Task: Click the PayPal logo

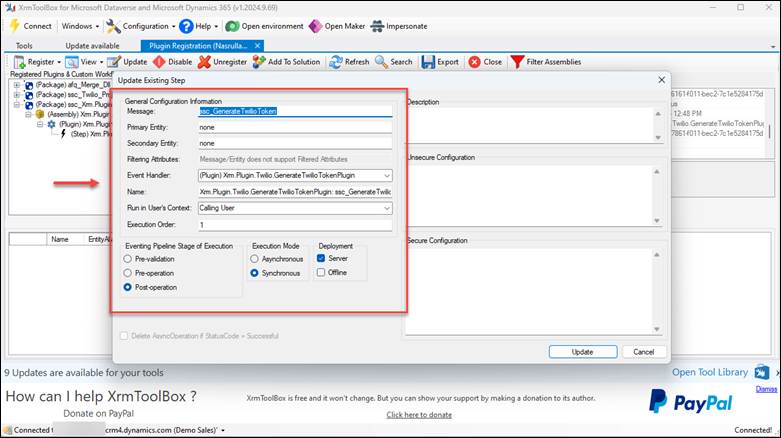Action: [690, 402]
